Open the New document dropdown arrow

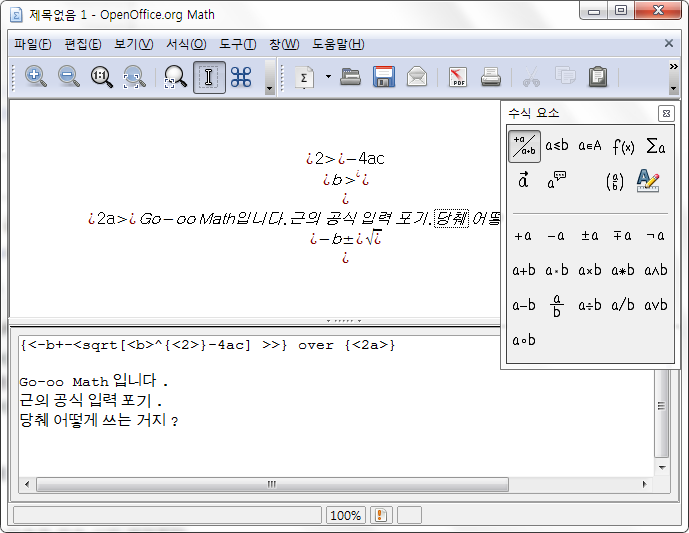(328, 76)
